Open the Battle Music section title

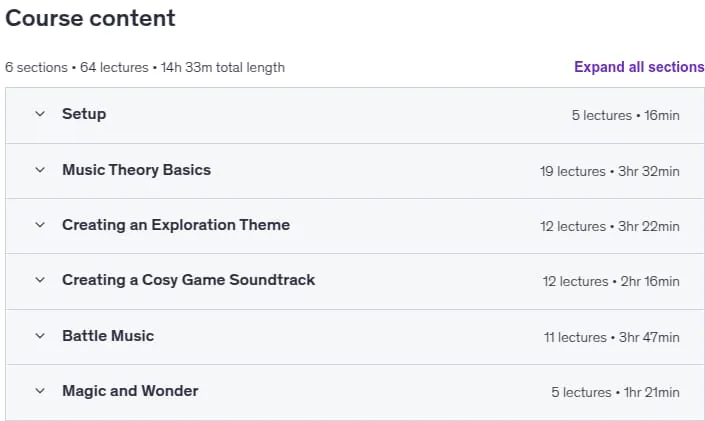(x=108, y=336)
